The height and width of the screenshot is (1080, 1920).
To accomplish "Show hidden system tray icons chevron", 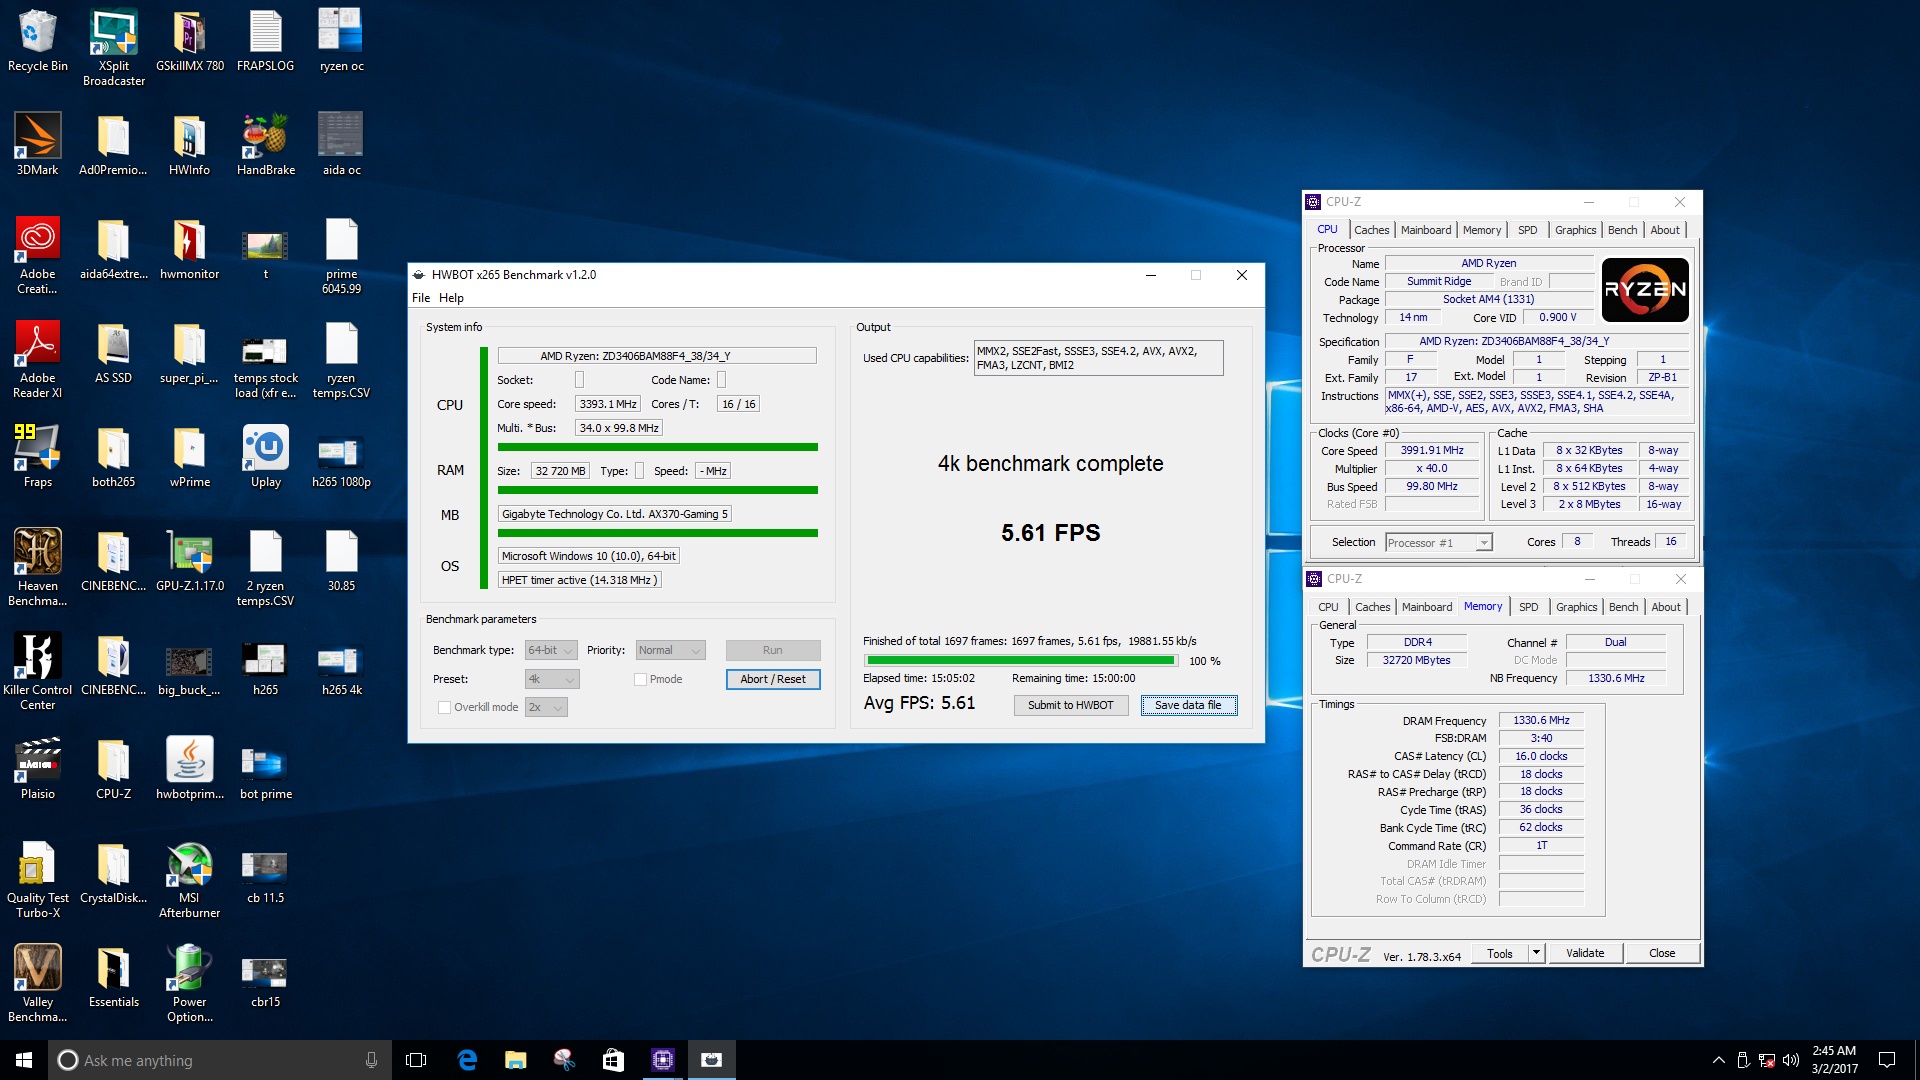I will point(1718,1060).
